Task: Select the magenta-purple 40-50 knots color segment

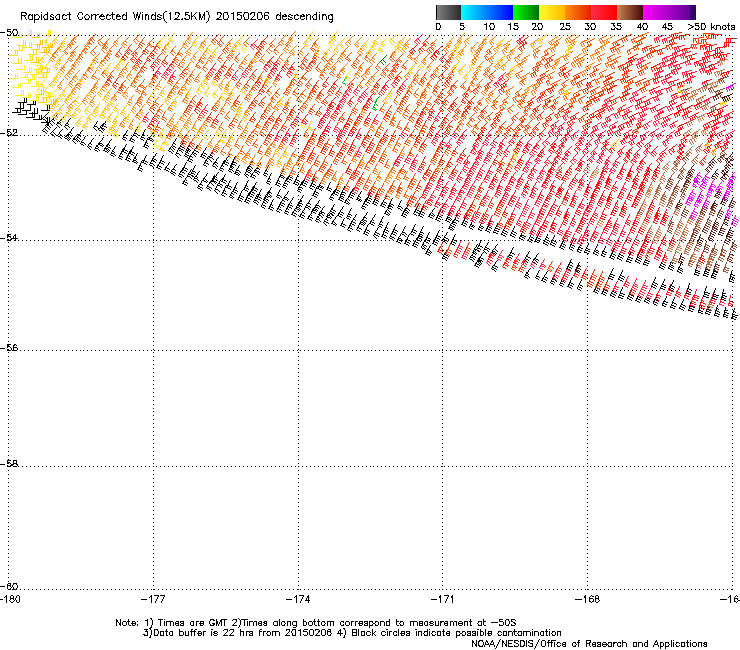Action: (x=669, y=12)
